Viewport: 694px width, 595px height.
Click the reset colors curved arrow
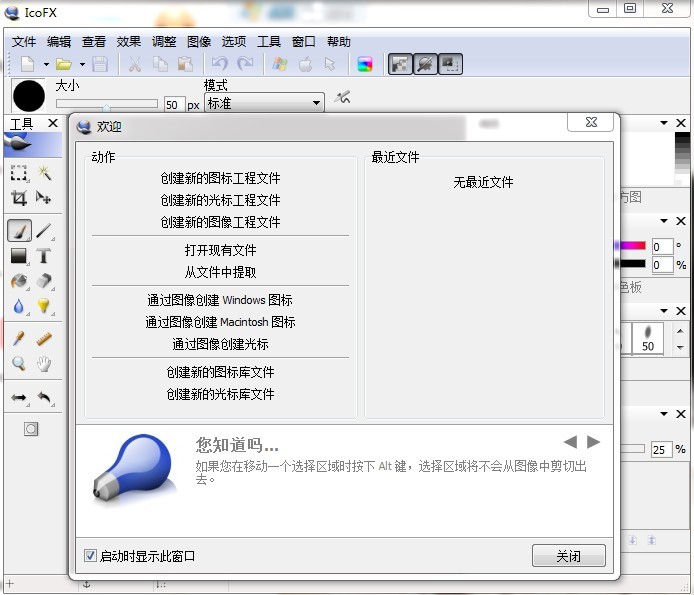44,398
